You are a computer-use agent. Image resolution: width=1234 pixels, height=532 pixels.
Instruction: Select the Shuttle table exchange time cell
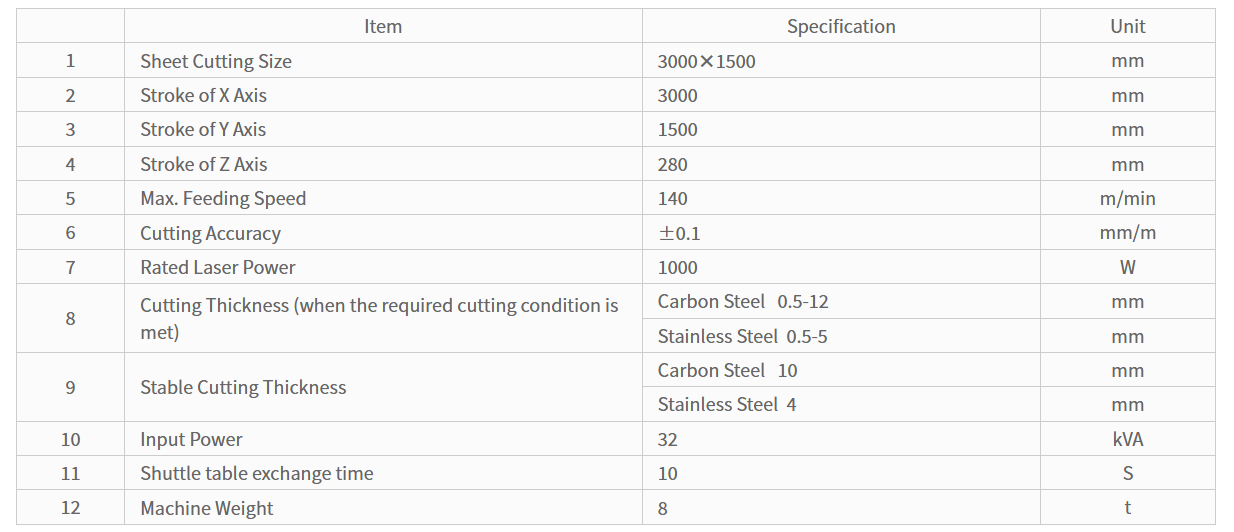[383, 473]
